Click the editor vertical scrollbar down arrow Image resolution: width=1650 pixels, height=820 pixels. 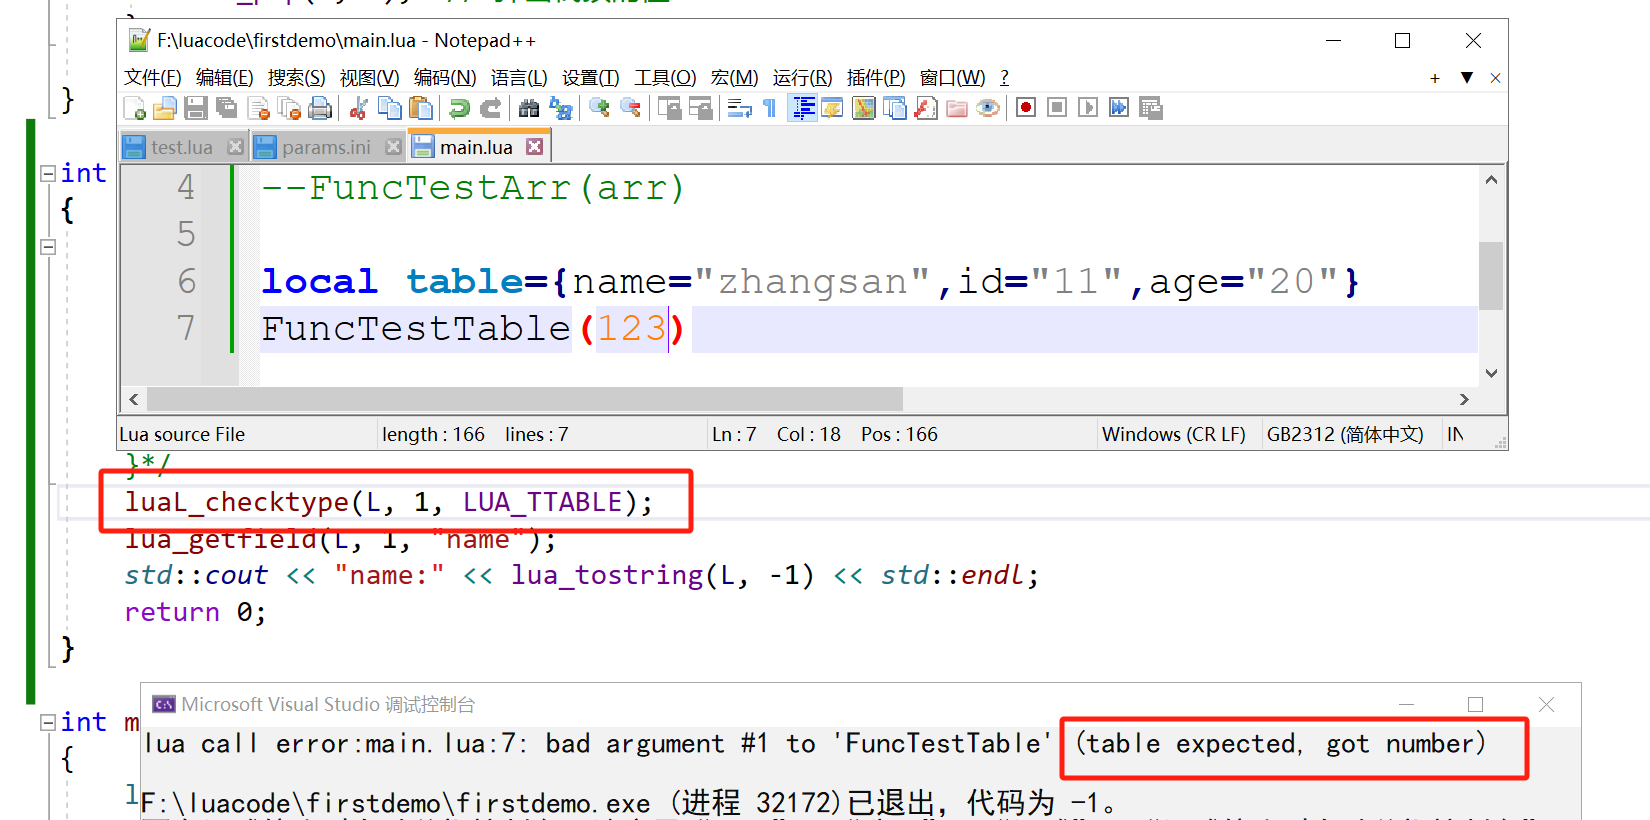click(x=1491, y=373)
